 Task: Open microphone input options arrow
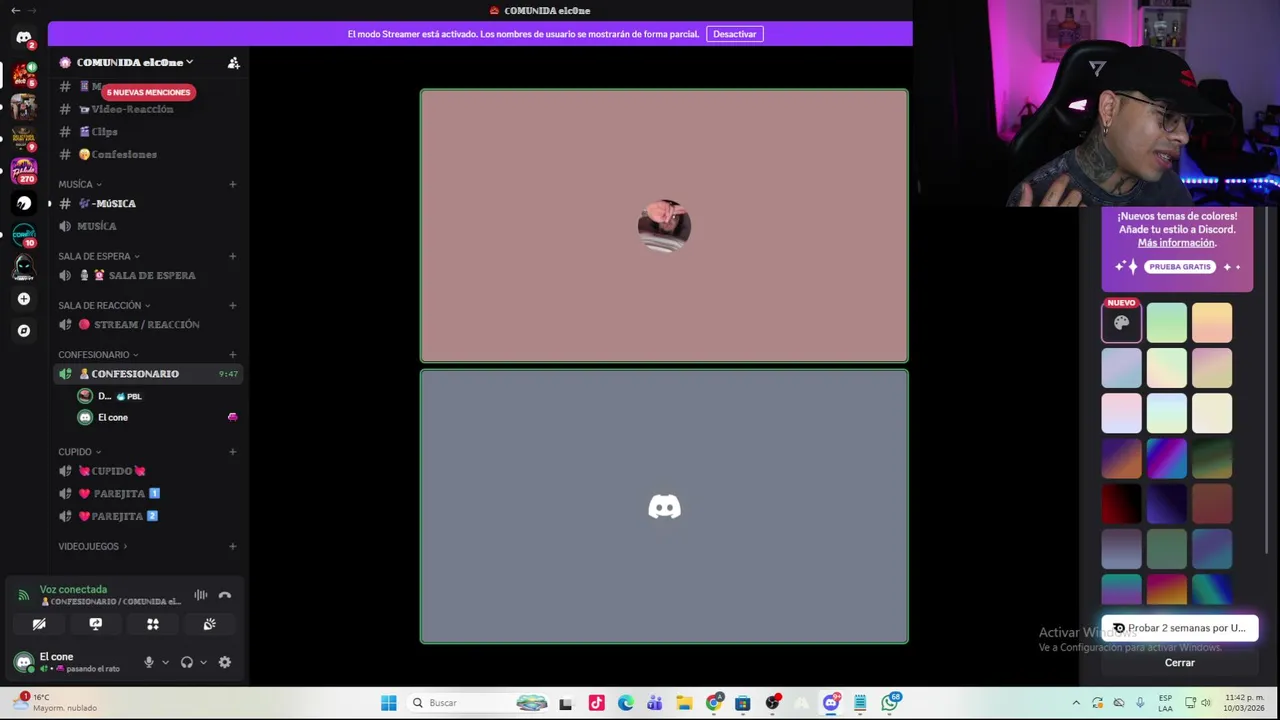pos(165,662)
